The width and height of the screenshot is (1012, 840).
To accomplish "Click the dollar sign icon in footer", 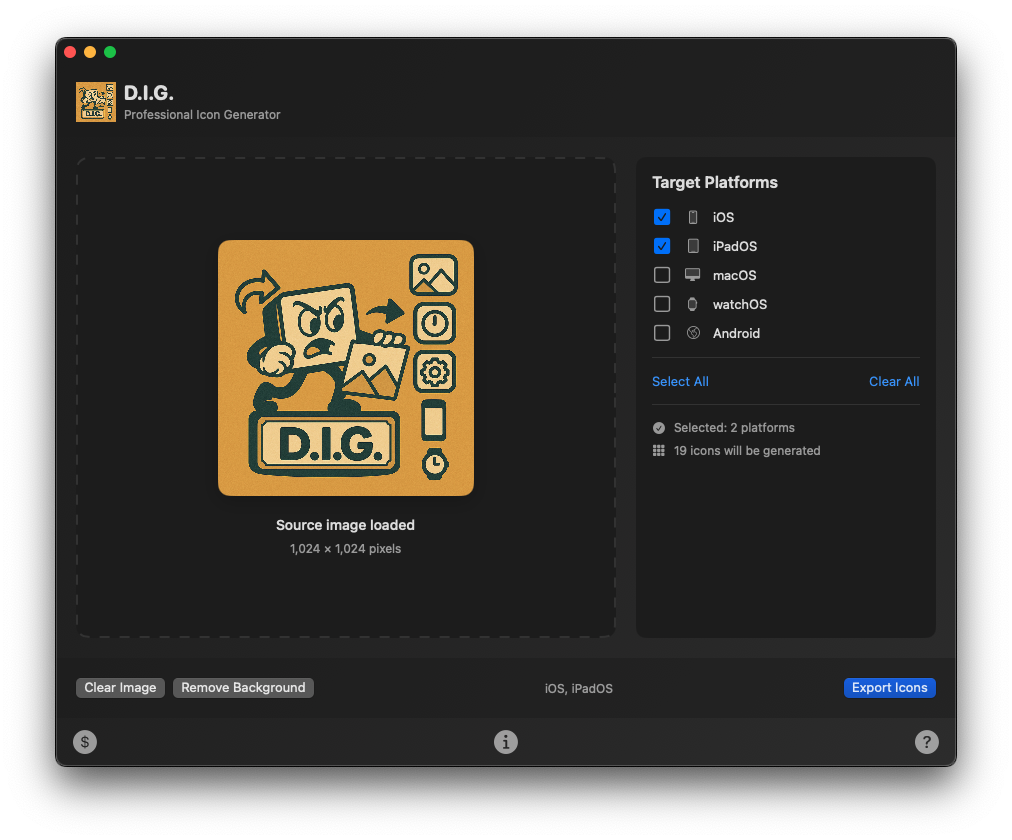I will pyautogui.click(x=85, y=742).
